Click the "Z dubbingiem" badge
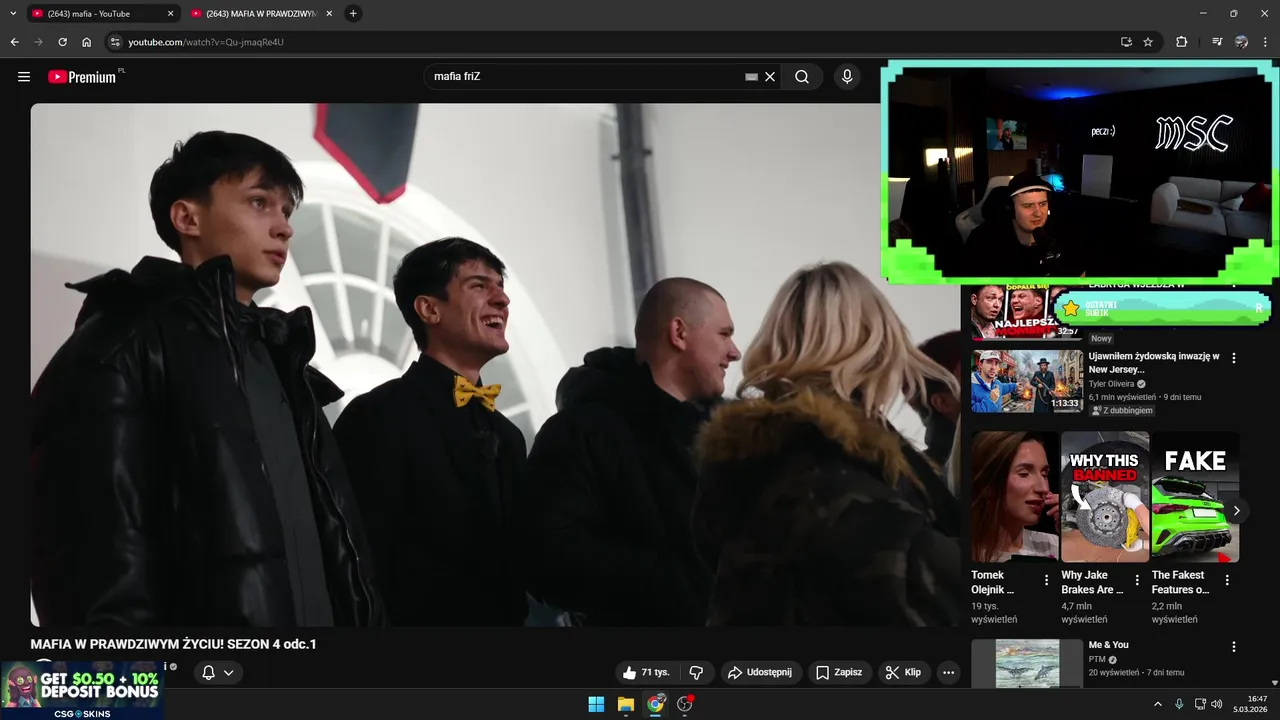Image resolution: width=1280 pixels, height=720 pixels. pos(1122,410)
